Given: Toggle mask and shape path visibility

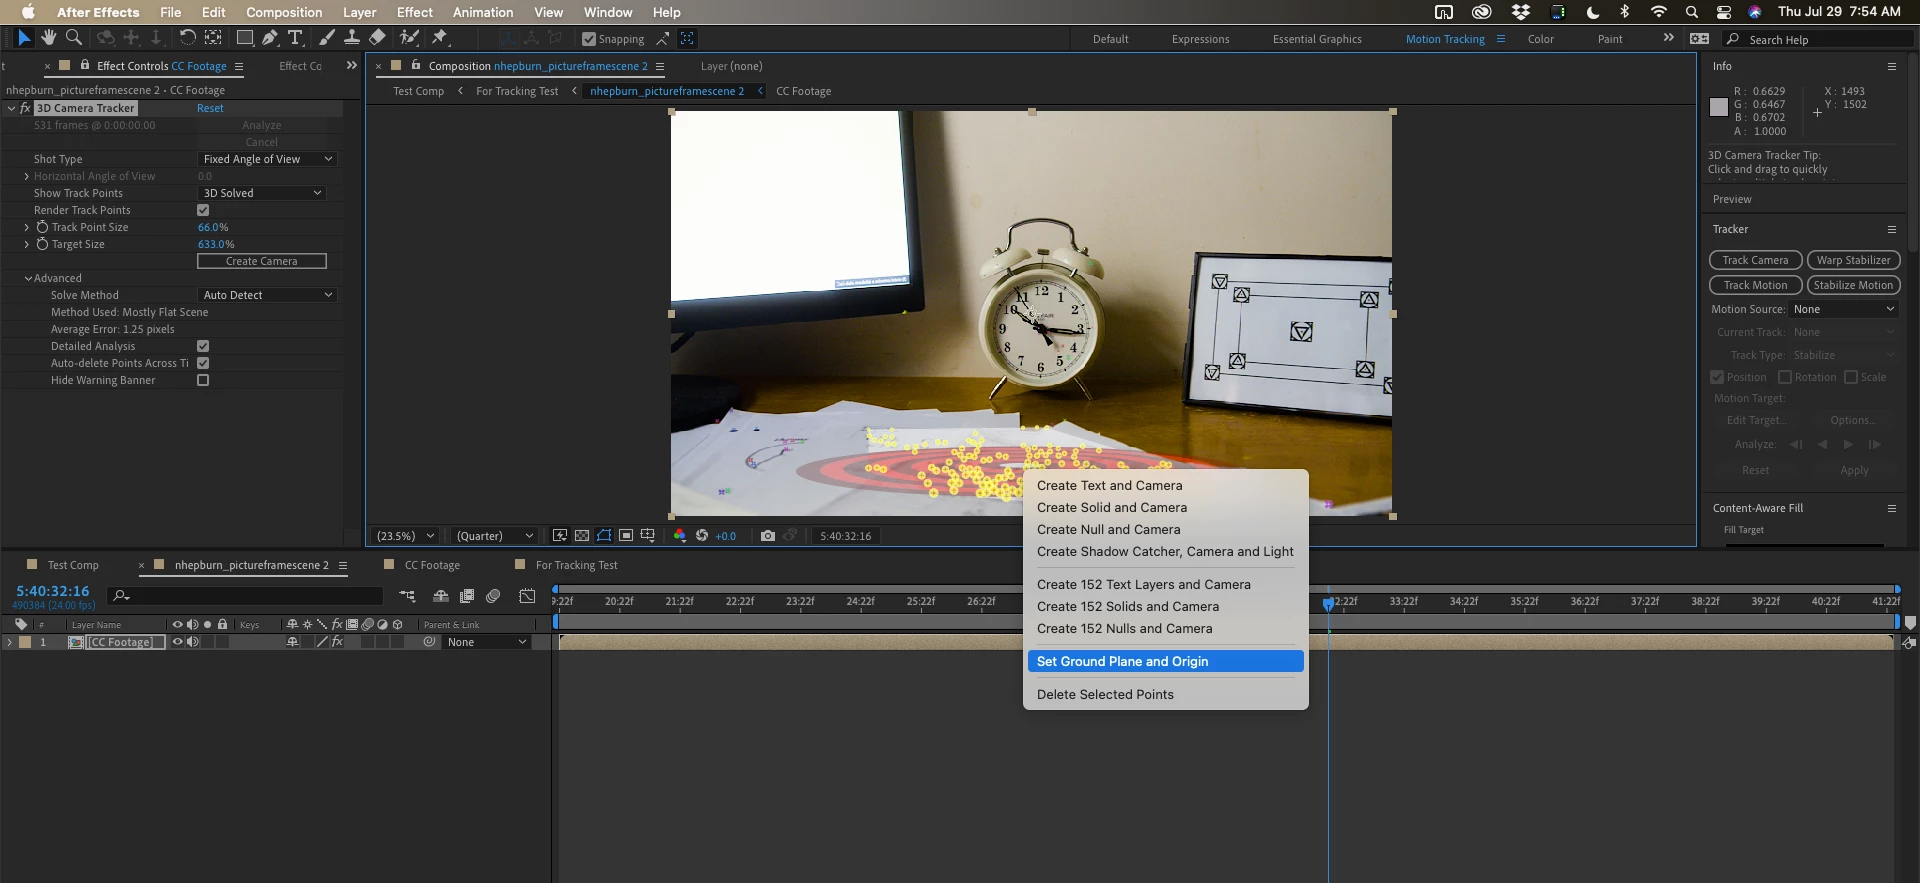Looking at the screenshot, I should coord(604,536).
